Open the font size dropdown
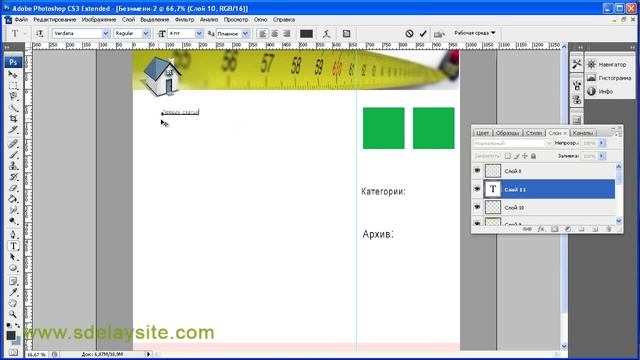640x360 pixels. (x=199, y=33)
